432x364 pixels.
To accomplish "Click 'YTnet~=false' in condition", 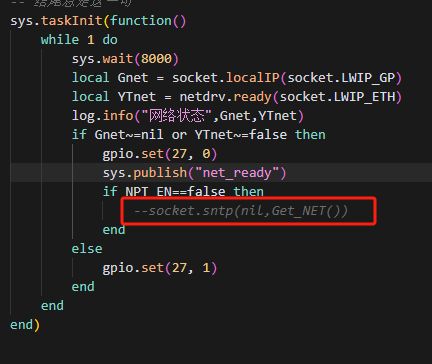I will pyautogui.click(x=241, y=135).
